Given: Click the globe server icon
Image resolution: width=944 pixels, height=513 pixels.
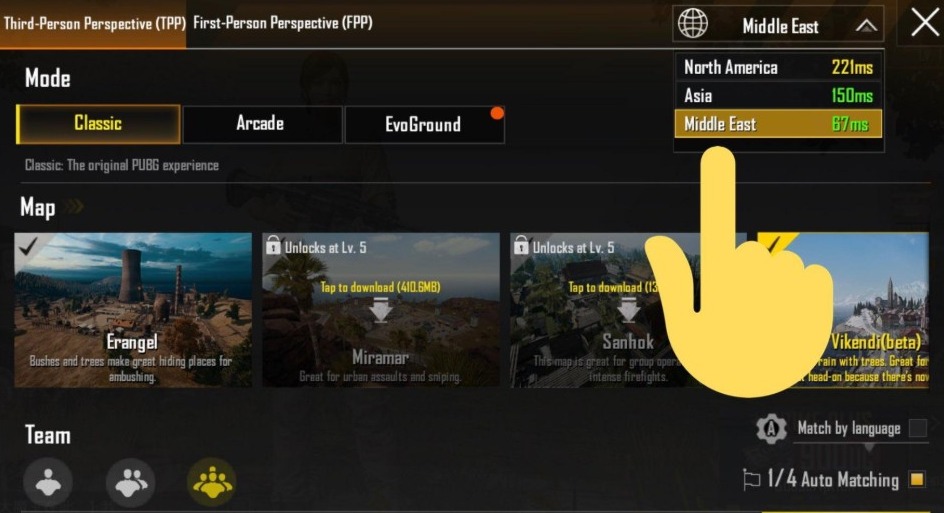Looking at the screenshot, I should pyautogui.click(x=693, y=23).
